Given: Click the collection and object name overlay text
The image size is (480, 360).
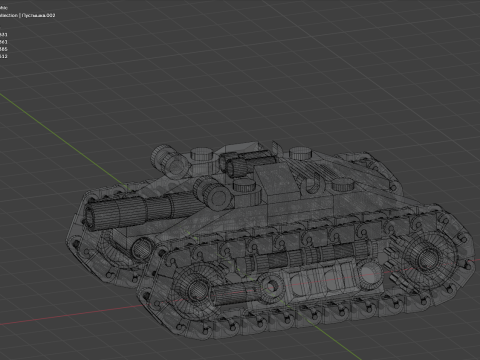Looking at the screenshot, I should tap(27, 15).
